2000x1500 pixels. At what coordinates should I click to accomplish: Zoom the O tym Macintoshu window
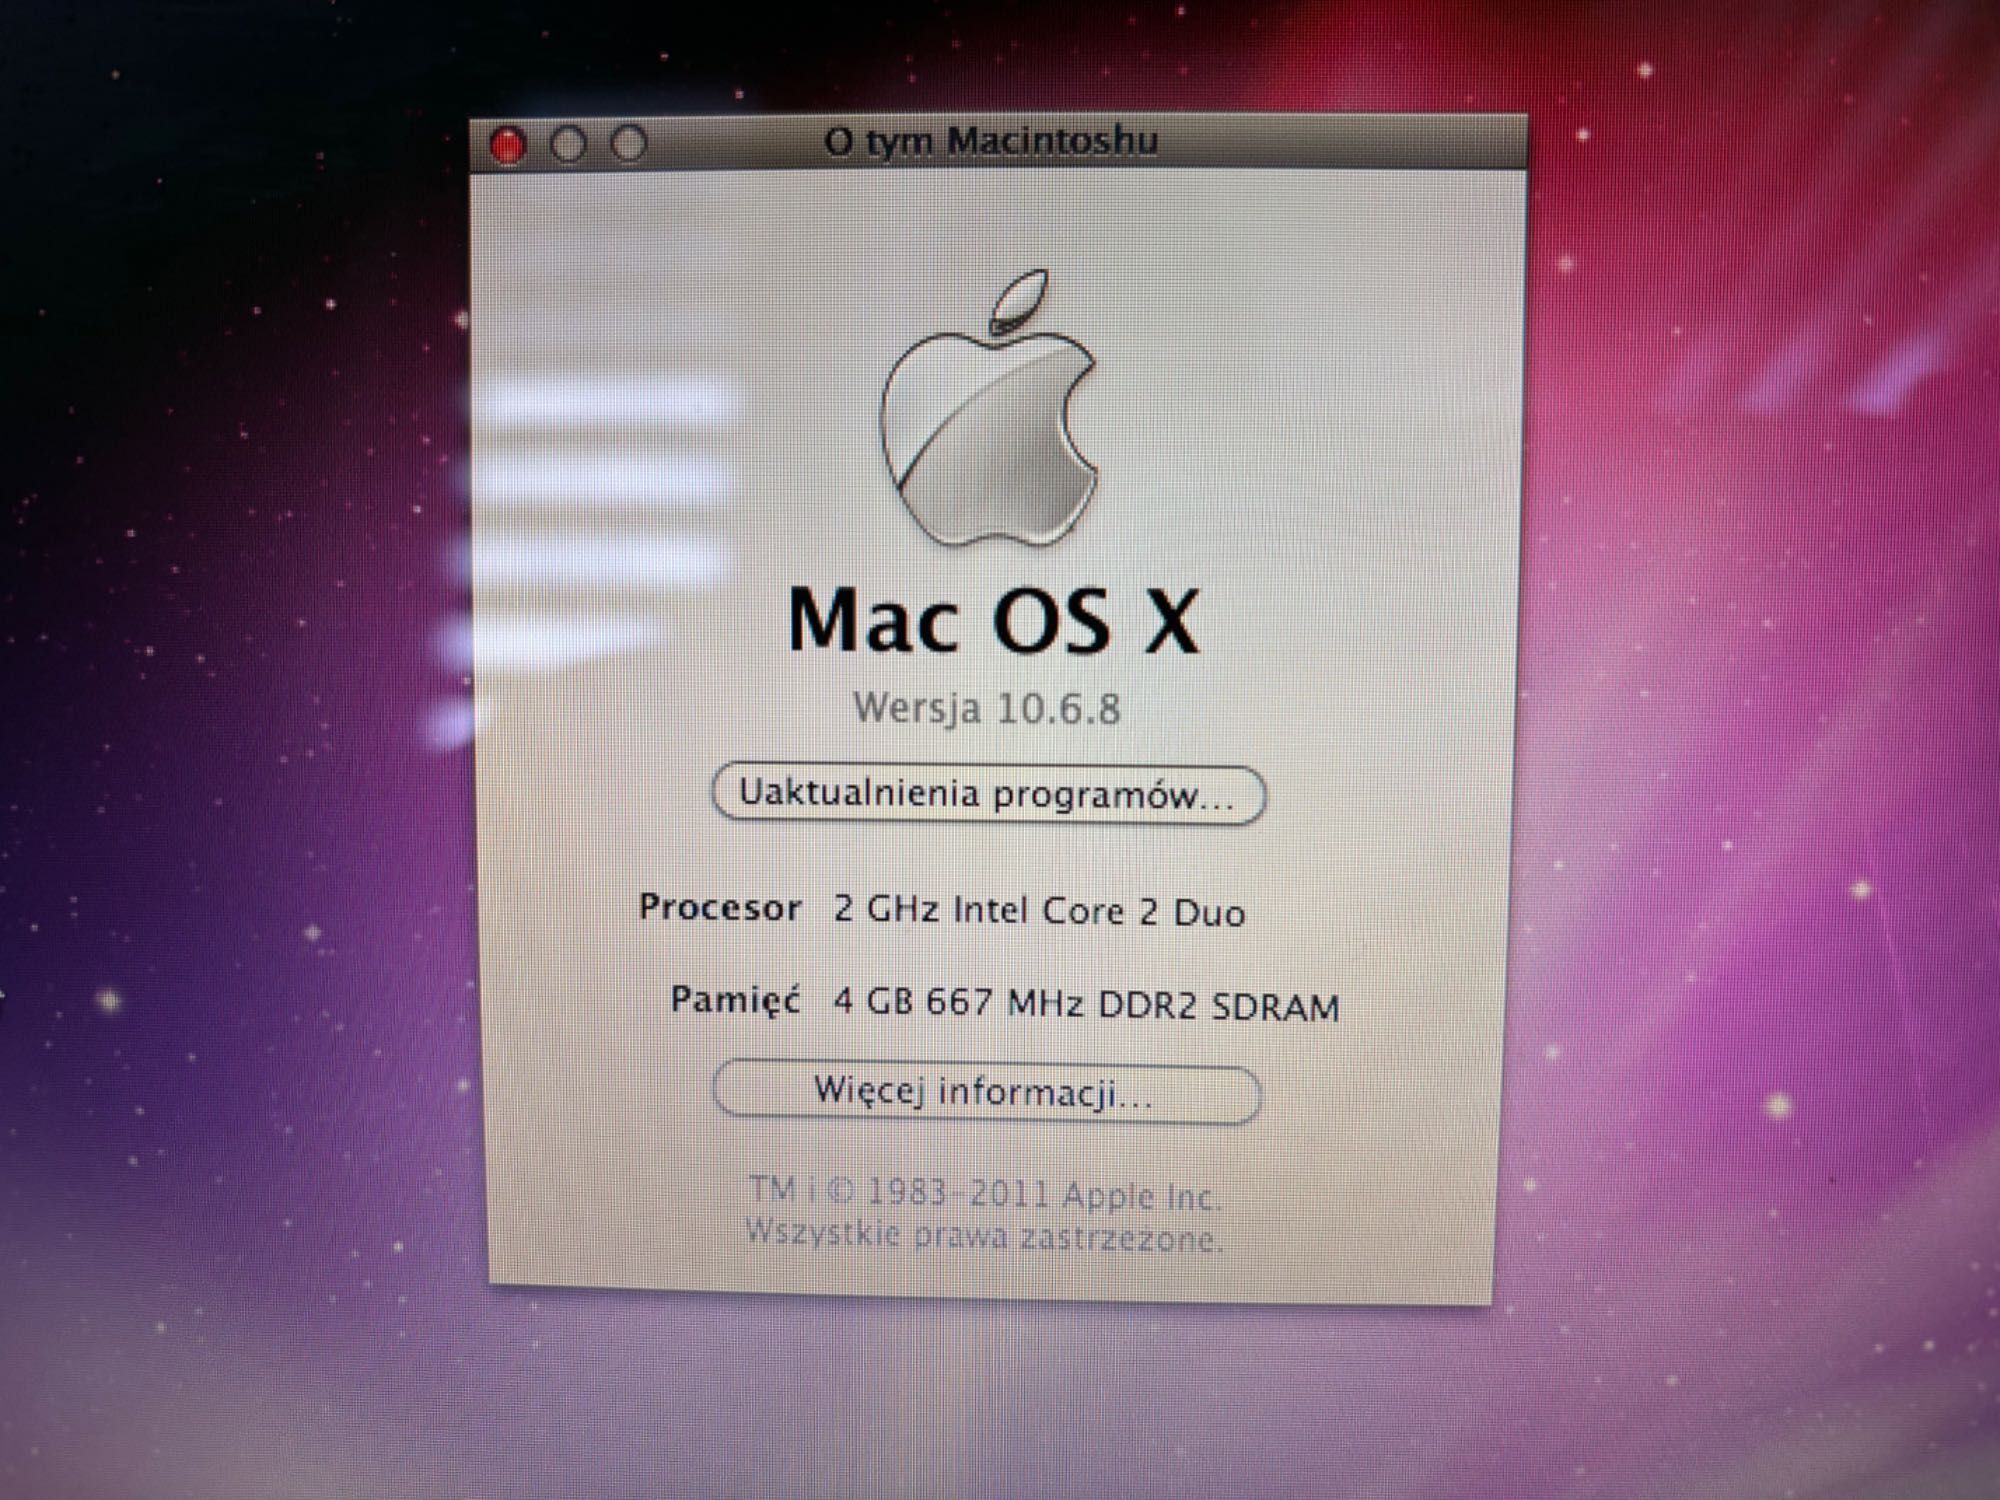tap(629, 145)
